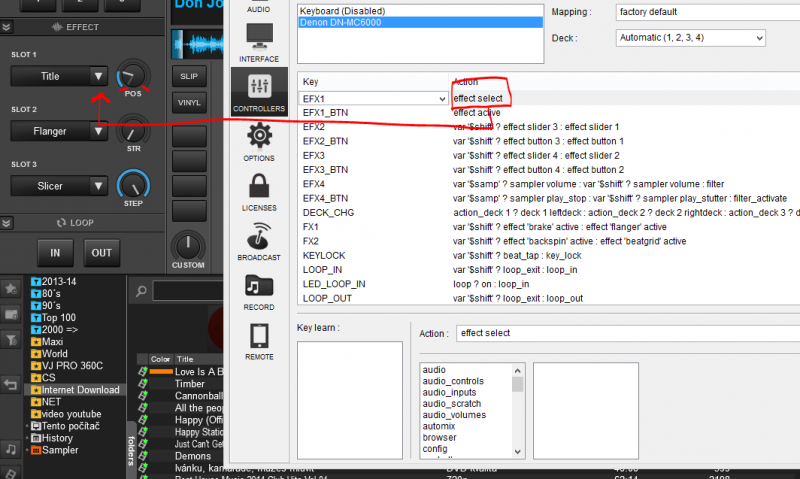Select the EFX2_BTN mapping row
Screen dimensions: 800x479
point(549,141)
